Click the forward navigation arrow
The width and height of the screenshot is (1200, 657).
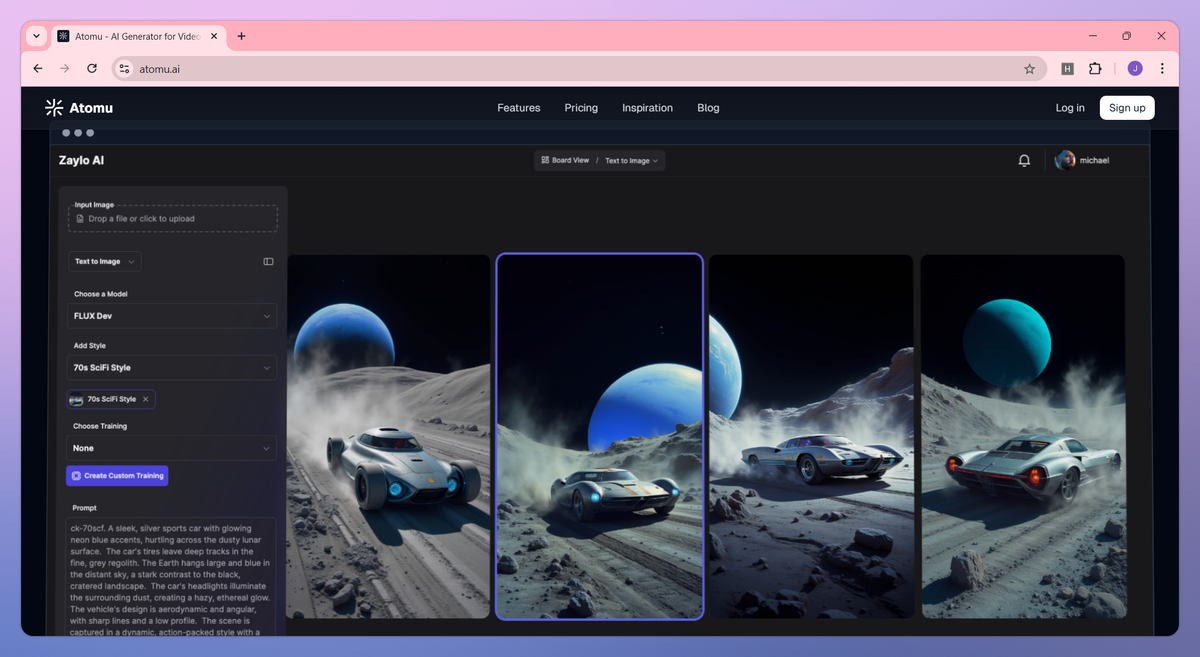click(x=65, y=69)
